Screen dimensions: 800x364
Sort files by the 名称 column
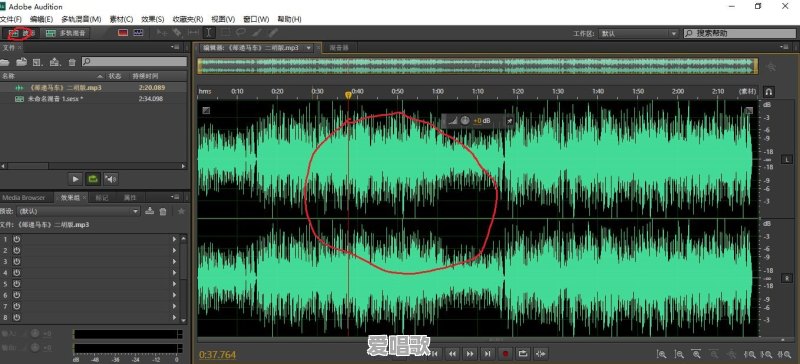pyautogui.click(x=51, y=76)
